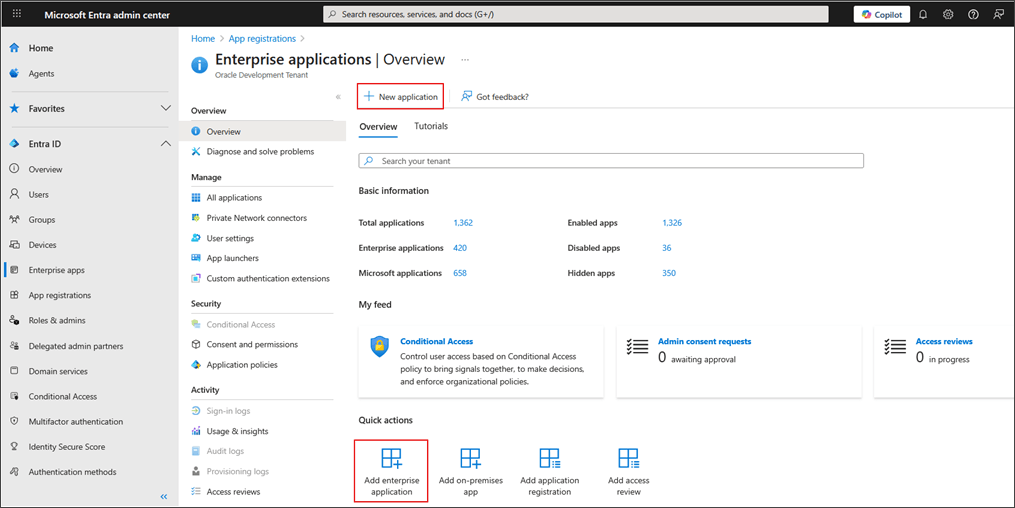This screenshot has width=1015, height=508.
Task: Open Access reviews in resource menu
Action: (233, 492)
